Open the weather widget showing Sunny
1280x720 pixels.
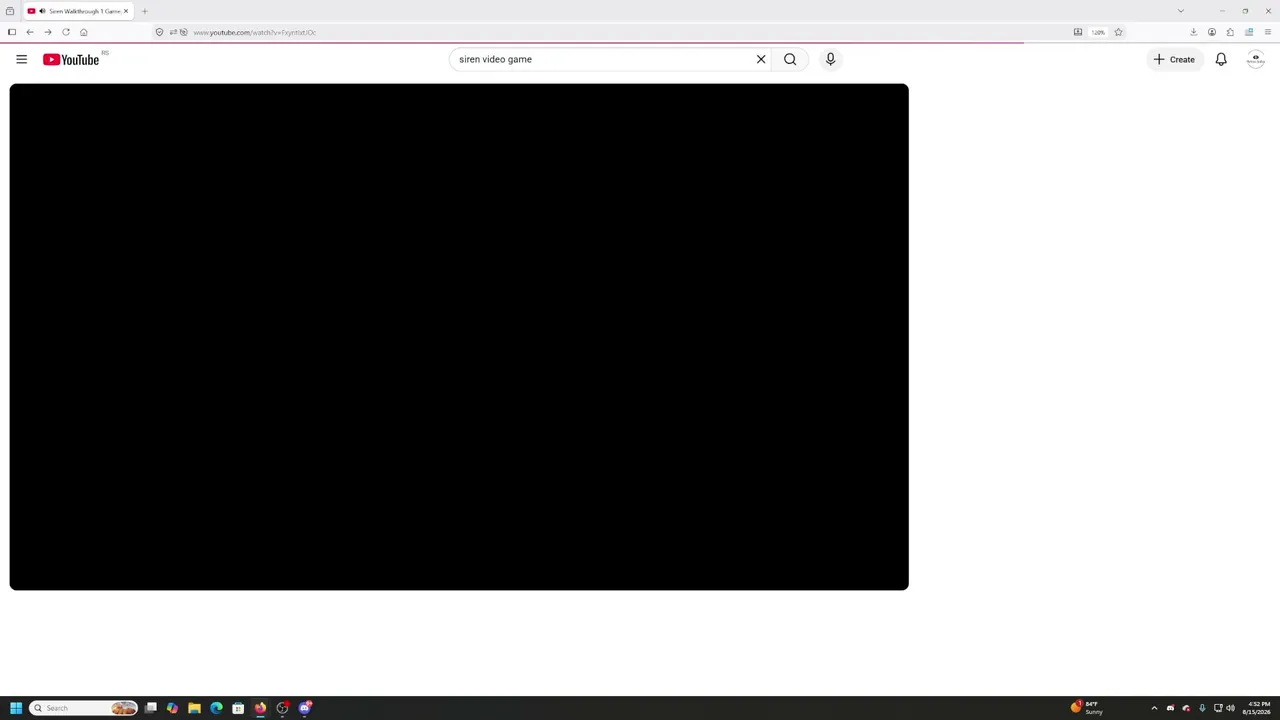pos(1088,708)
